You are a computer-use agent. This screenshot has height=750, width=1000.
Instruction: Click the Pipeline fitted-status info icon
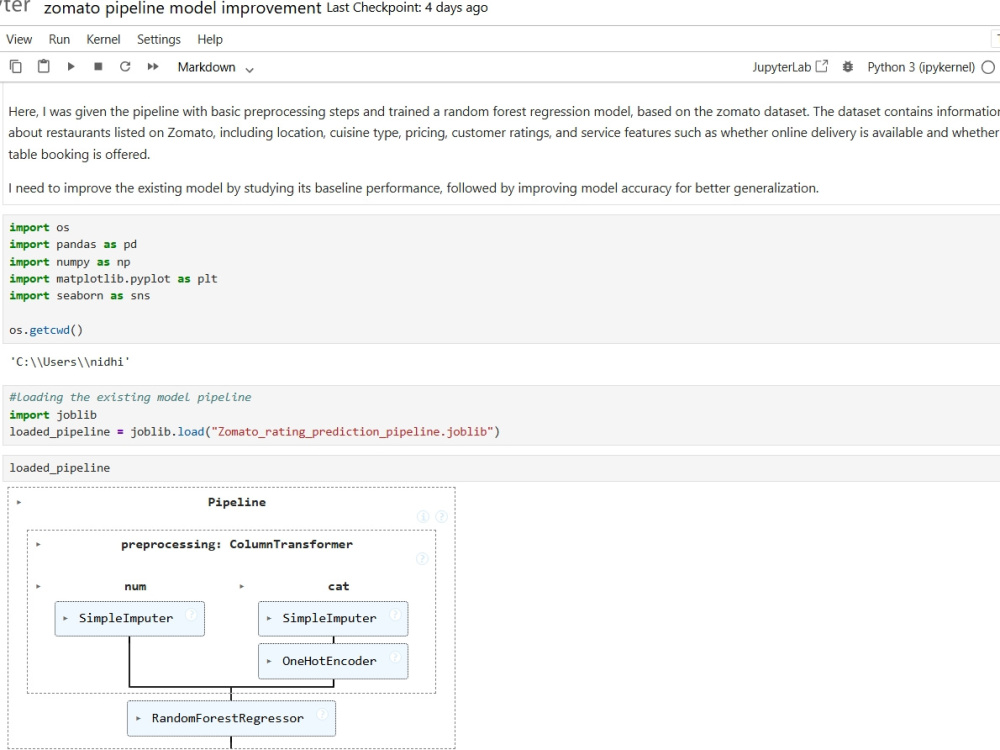pos(423,517)
